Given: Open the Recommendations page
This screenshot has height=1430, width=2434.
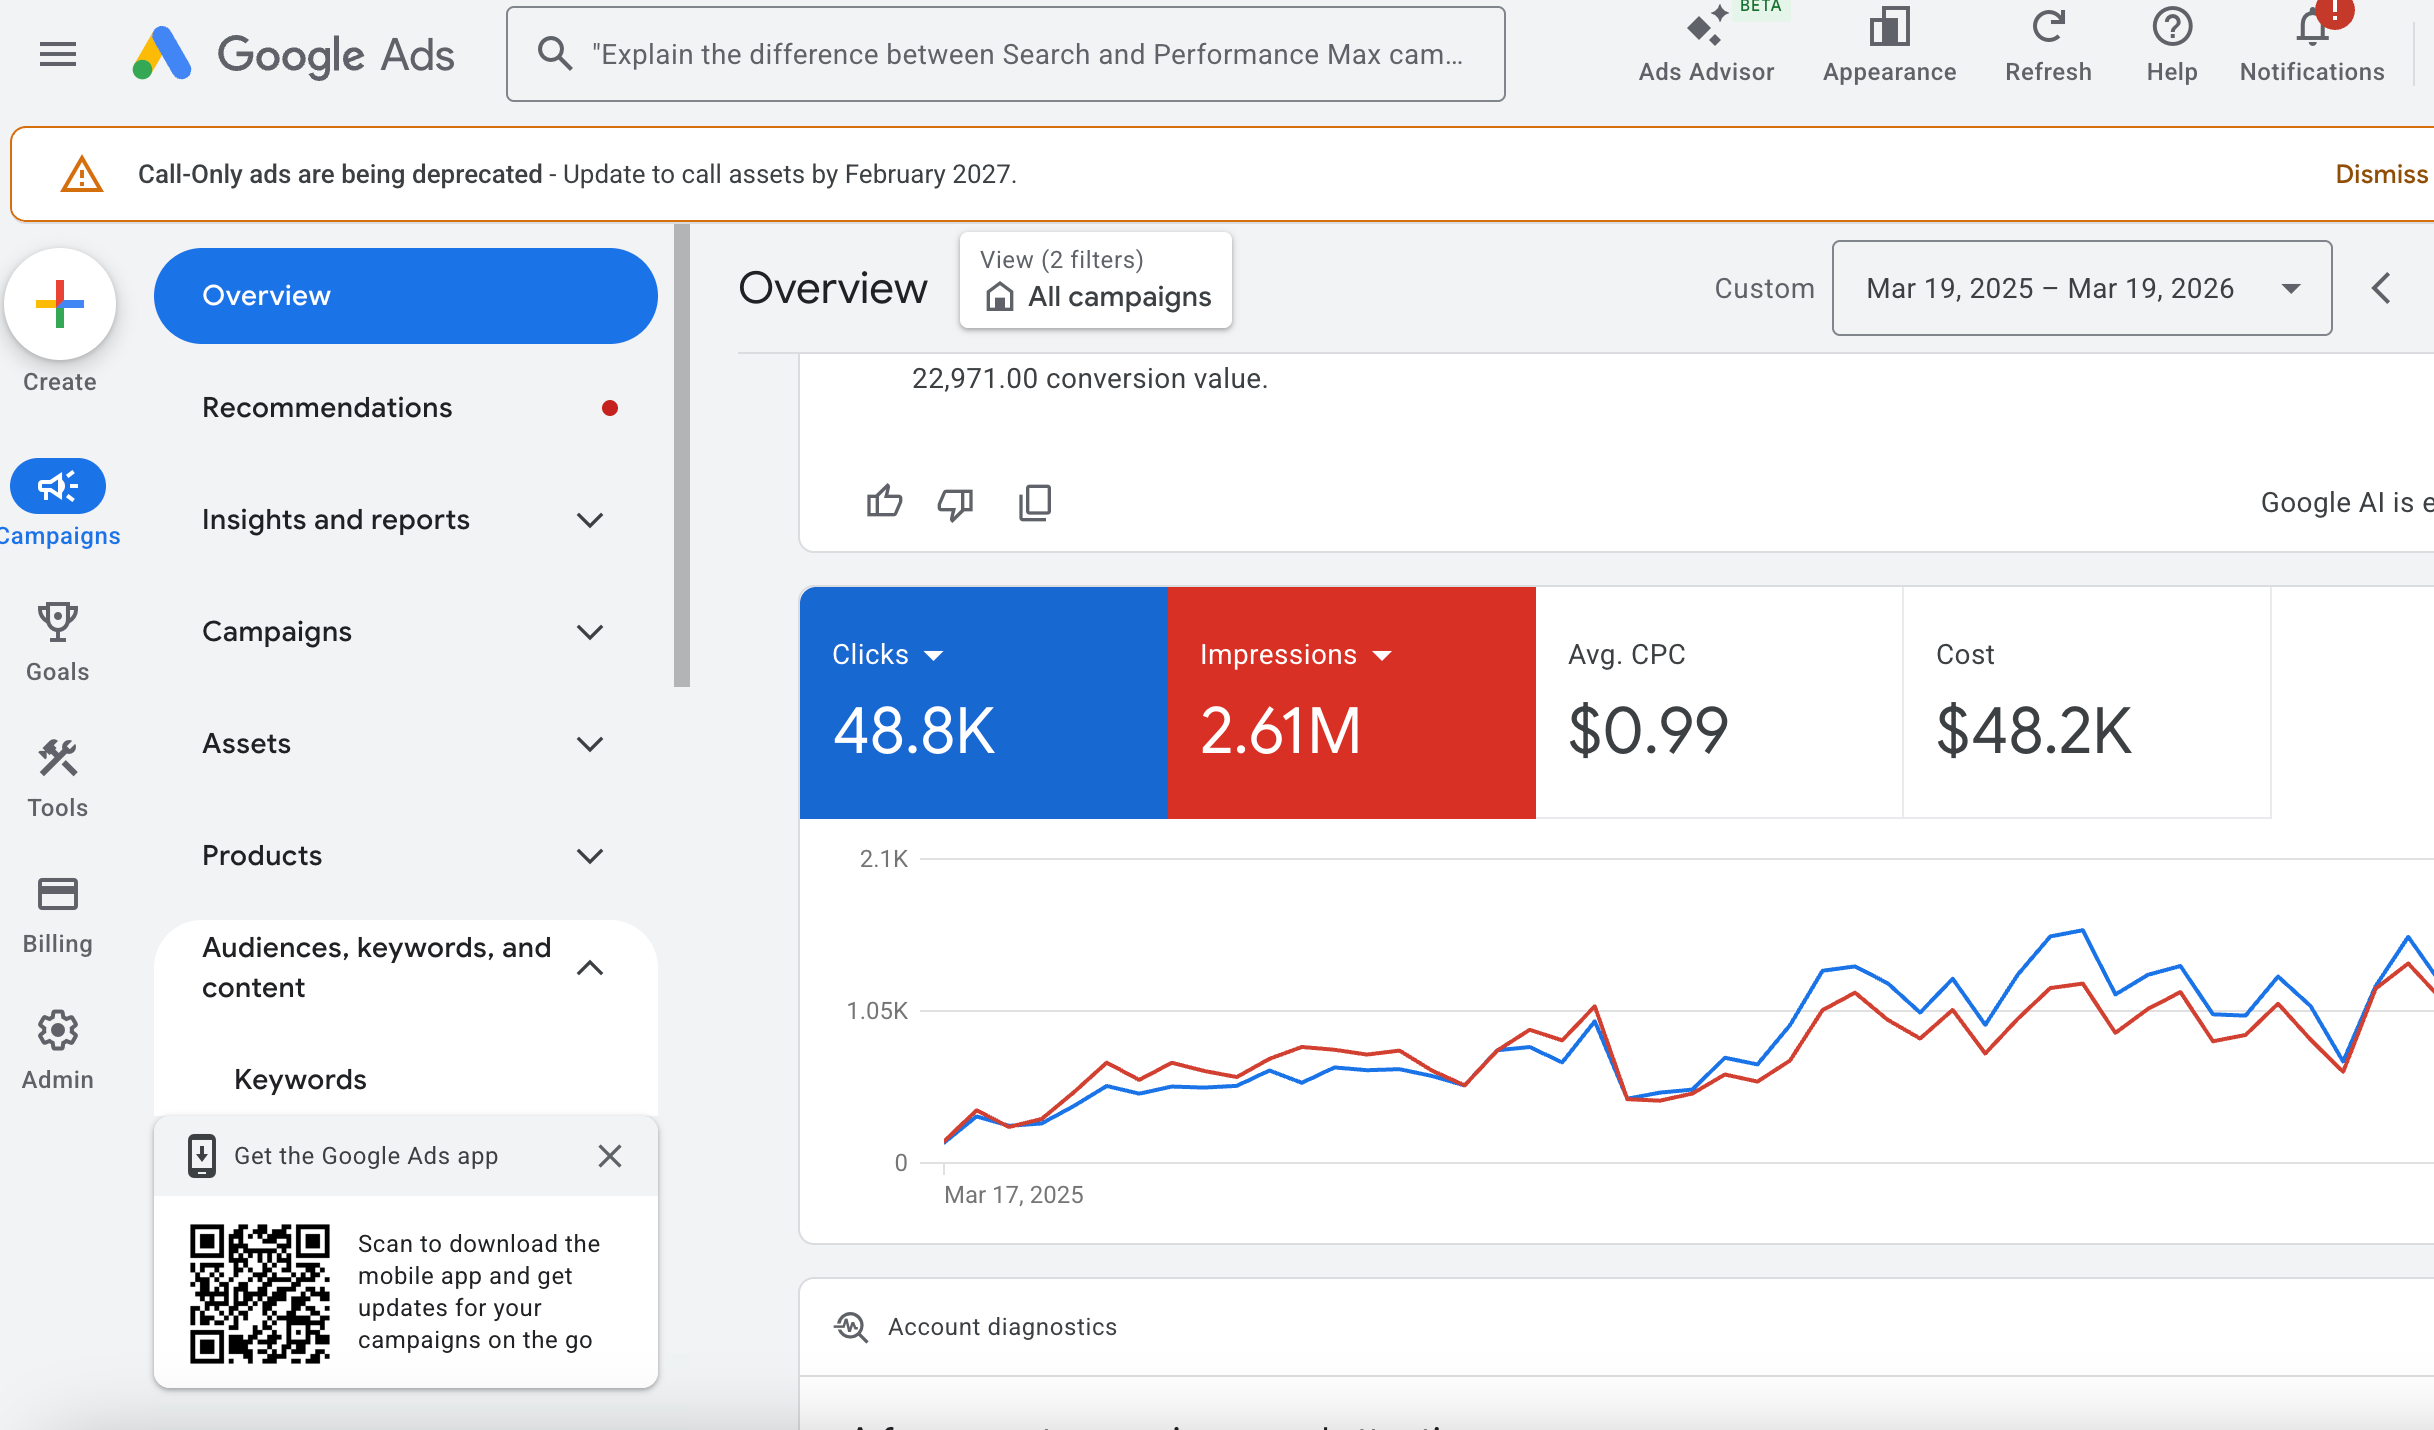Looking at the screenshot, I should (x=327, y=408).
